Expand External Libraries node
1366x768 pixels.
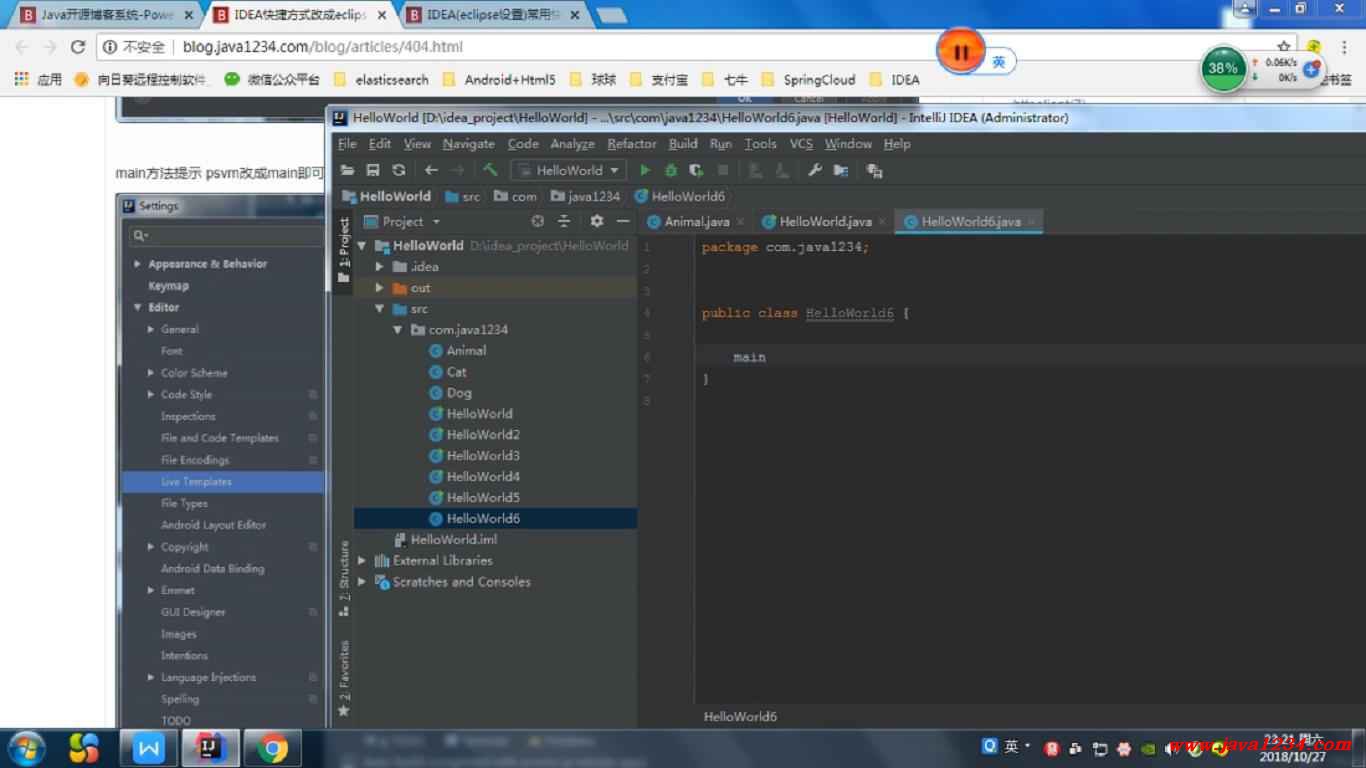[x=362, y=561]
